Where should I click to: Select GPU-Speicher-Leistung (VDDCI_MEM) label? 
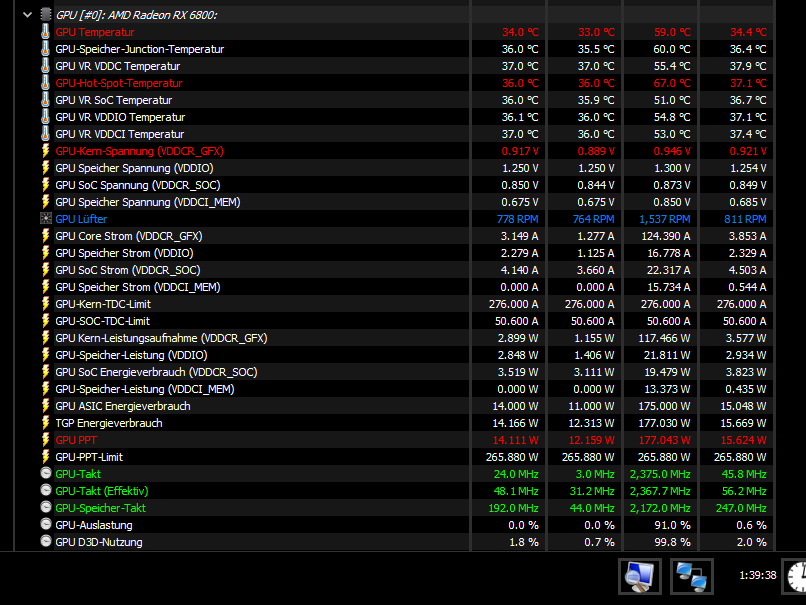[145, 389]
